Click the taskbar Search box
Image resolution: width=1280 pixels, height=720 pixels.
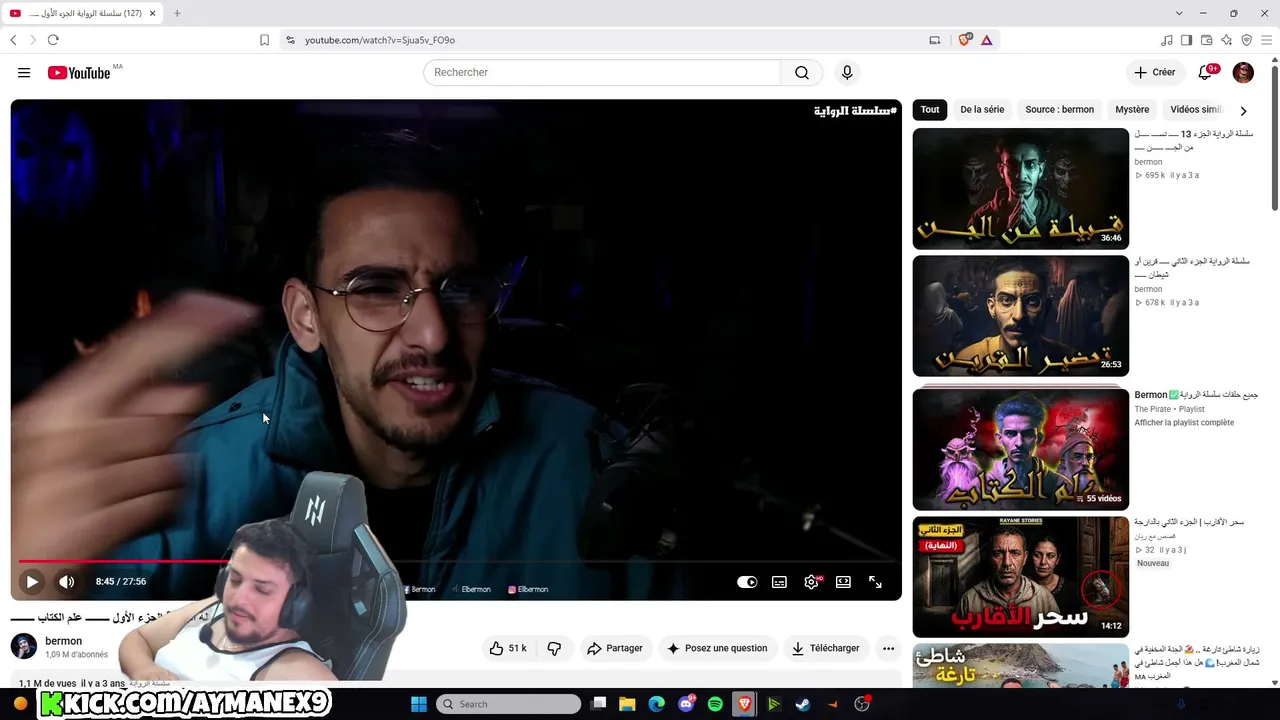pos(509,704)
